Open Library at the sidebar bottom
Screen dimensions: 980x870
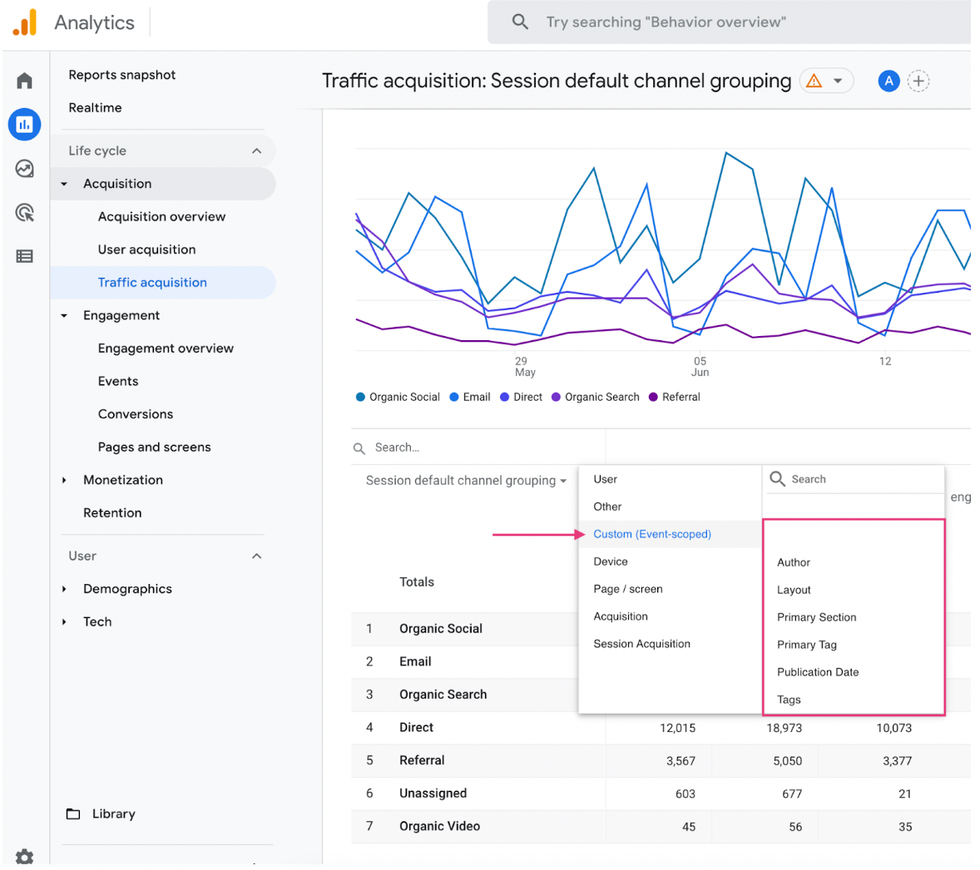click(x=113, y=814)
